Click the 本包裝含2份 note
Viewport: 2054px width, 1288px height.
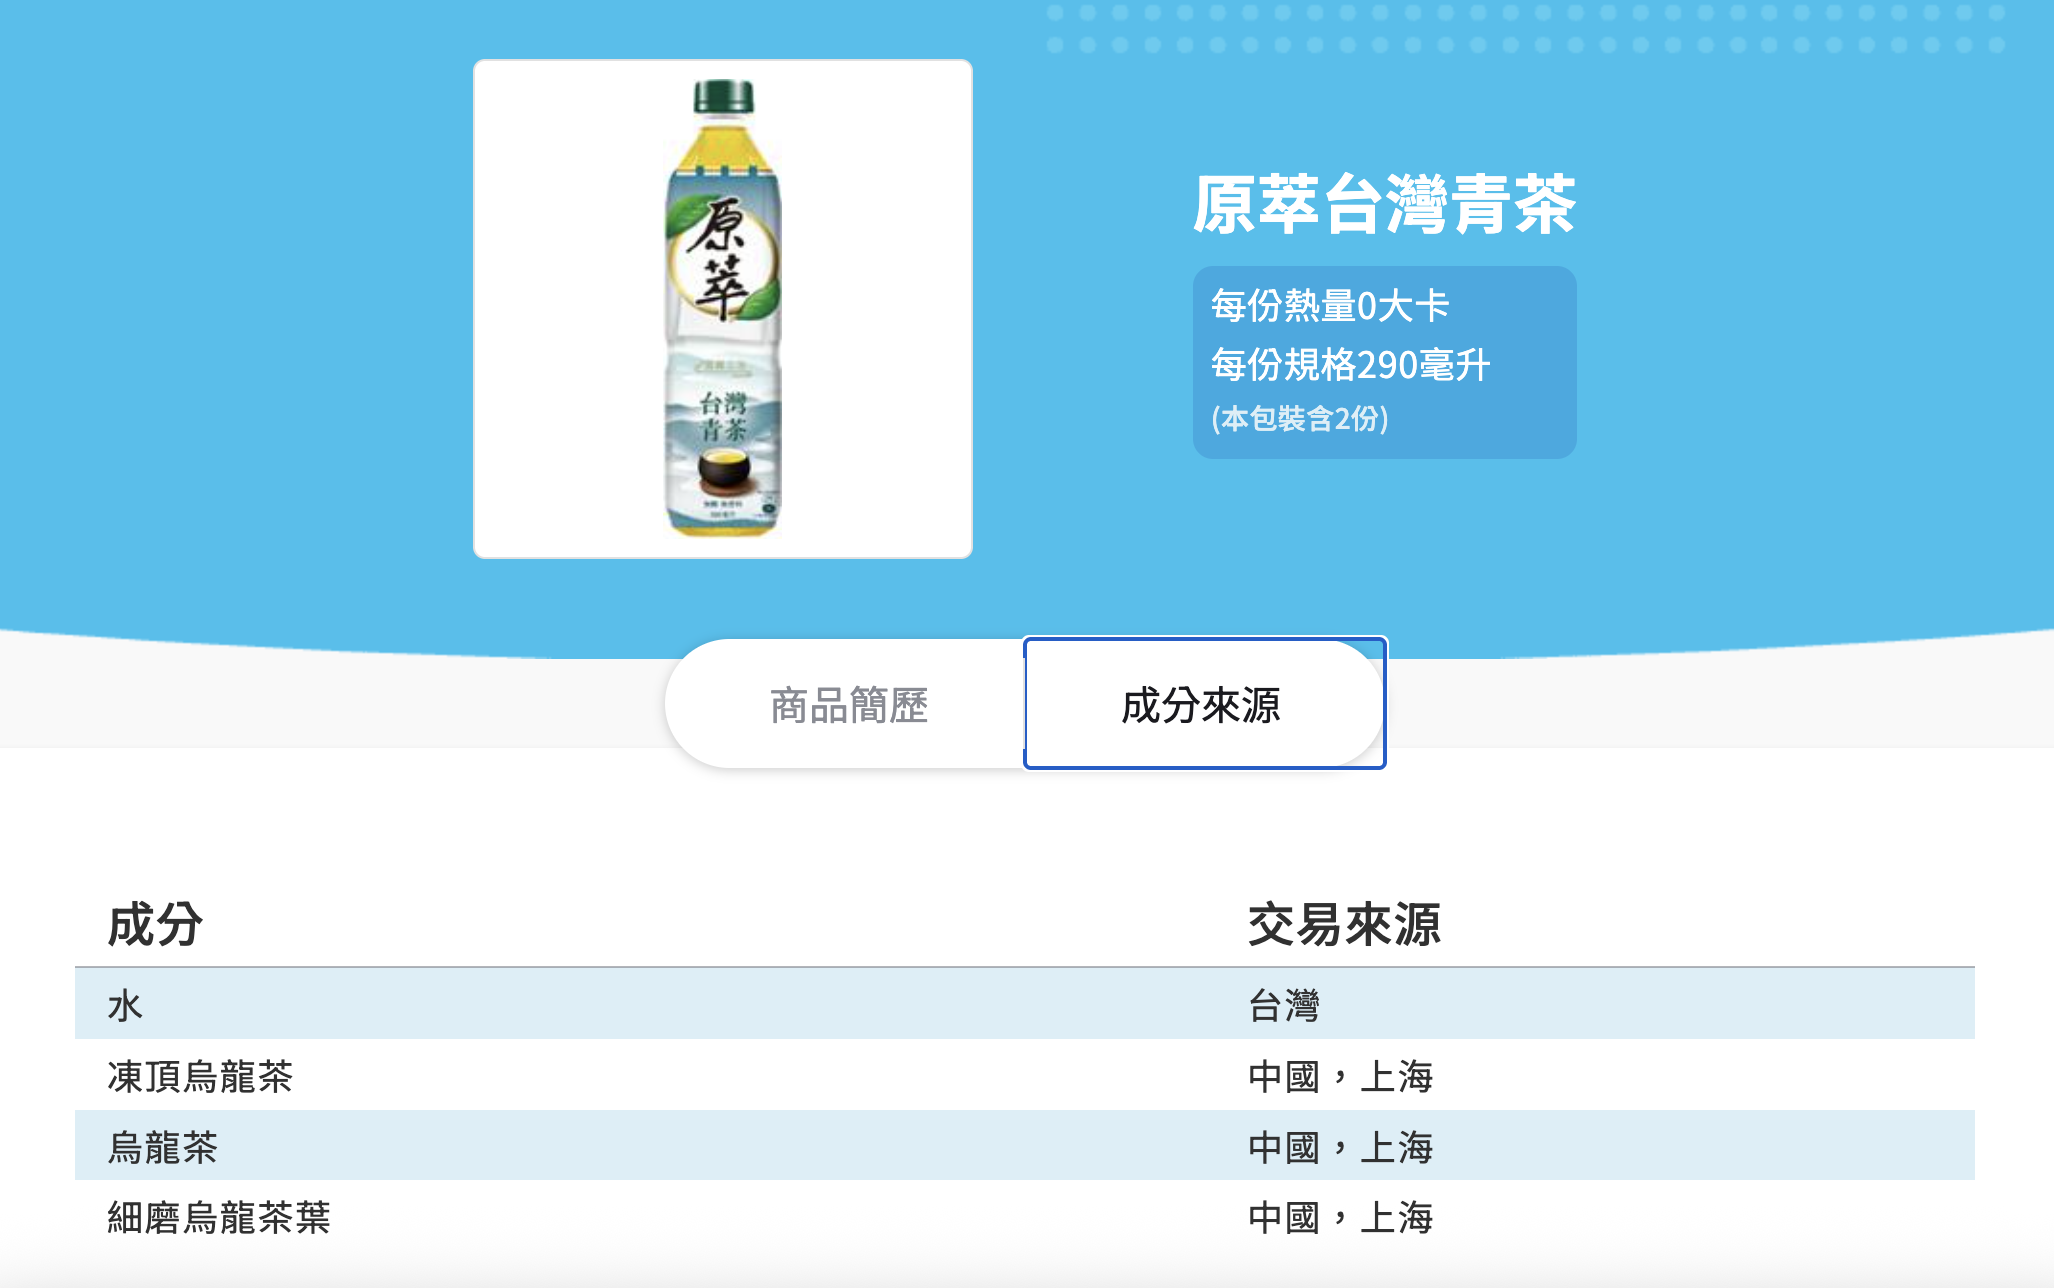point(1299,418)
